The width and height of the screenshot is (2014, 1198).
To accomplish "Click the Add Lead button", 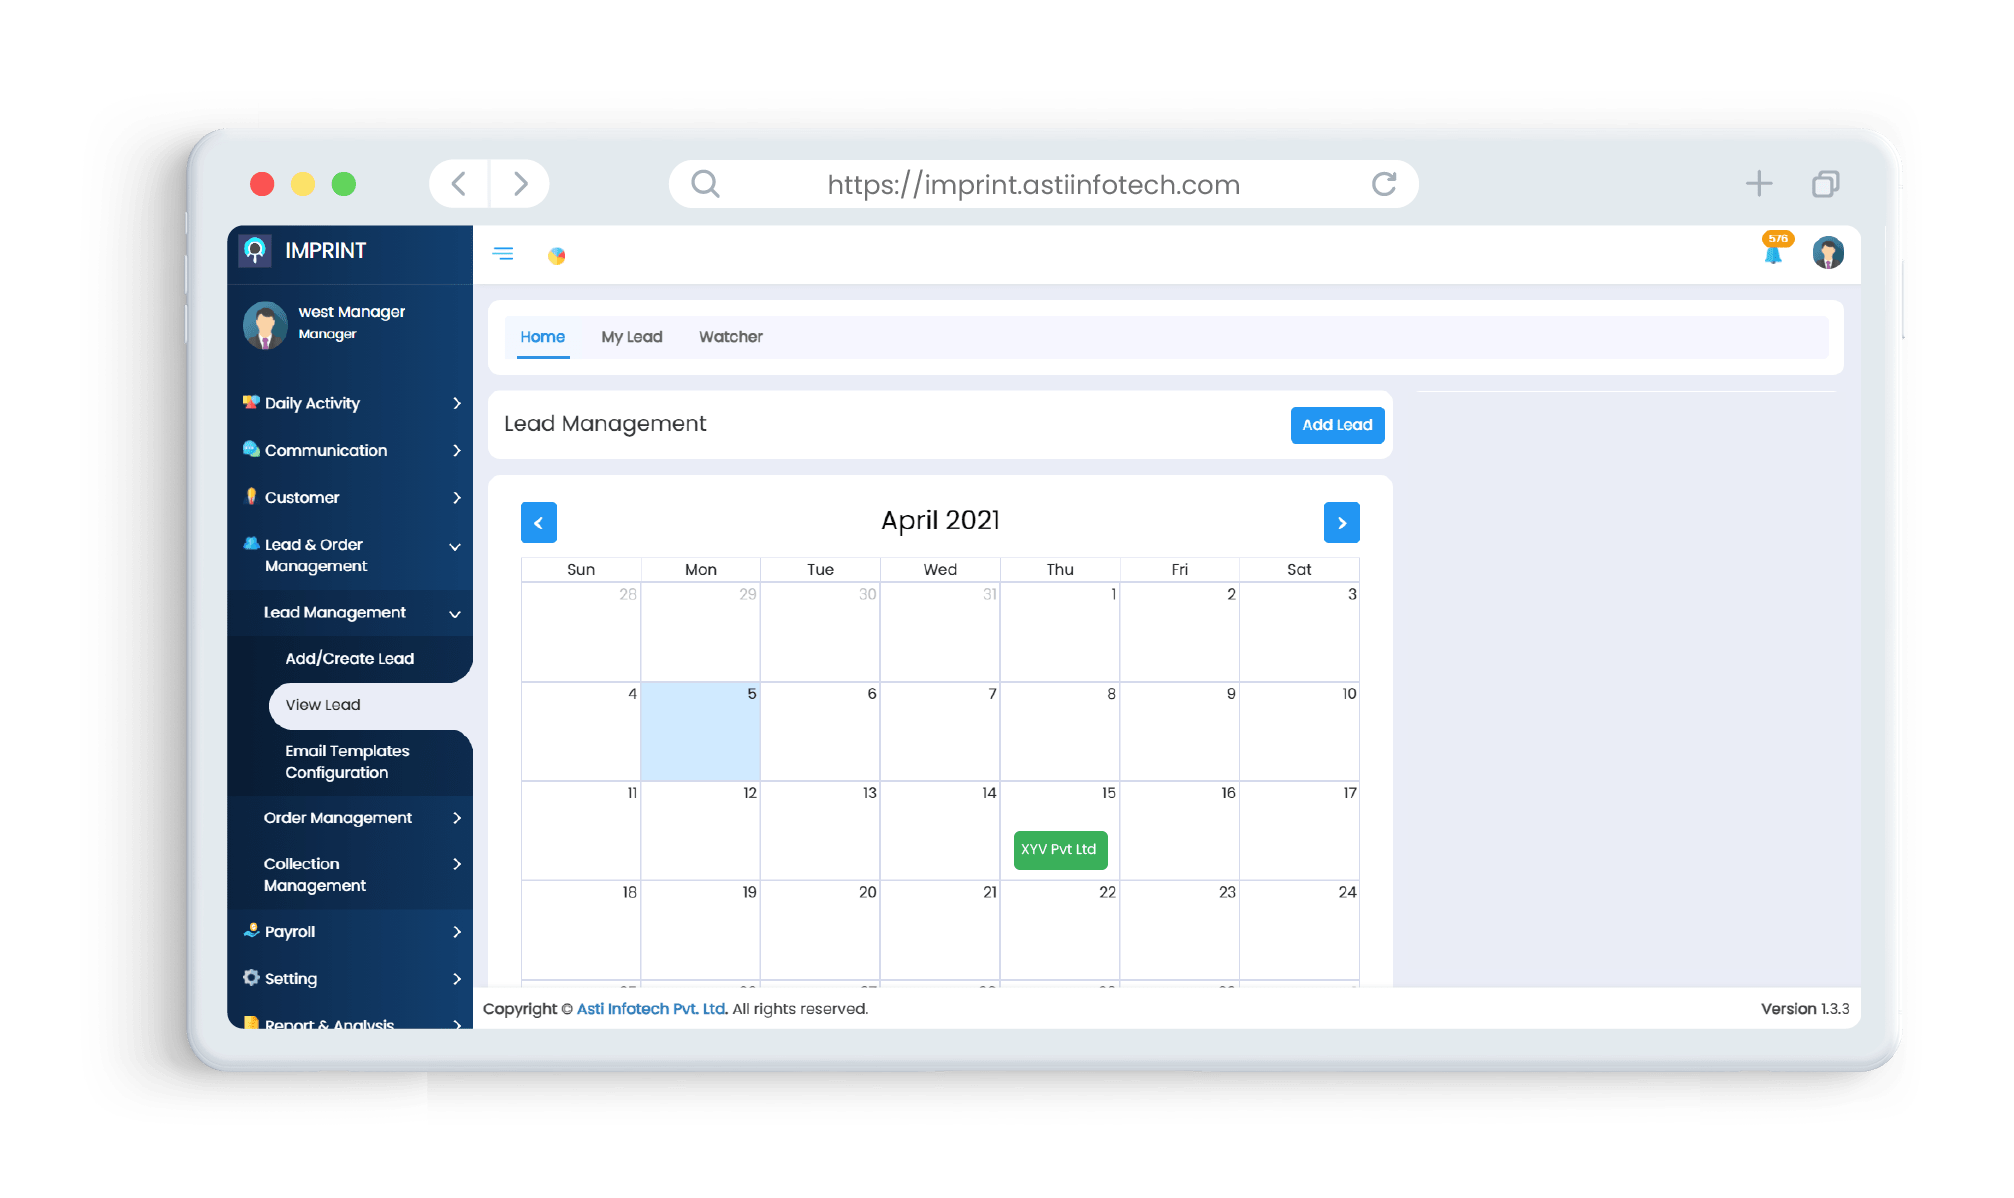I will click(1336, 425).
